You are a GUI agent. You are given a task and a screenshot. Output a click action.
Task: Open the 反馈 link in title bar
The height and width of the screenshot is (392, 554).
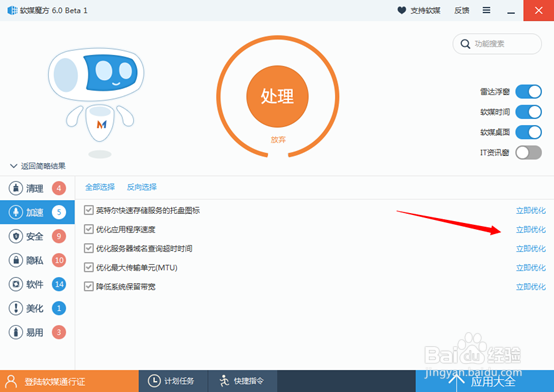(462, 11)
